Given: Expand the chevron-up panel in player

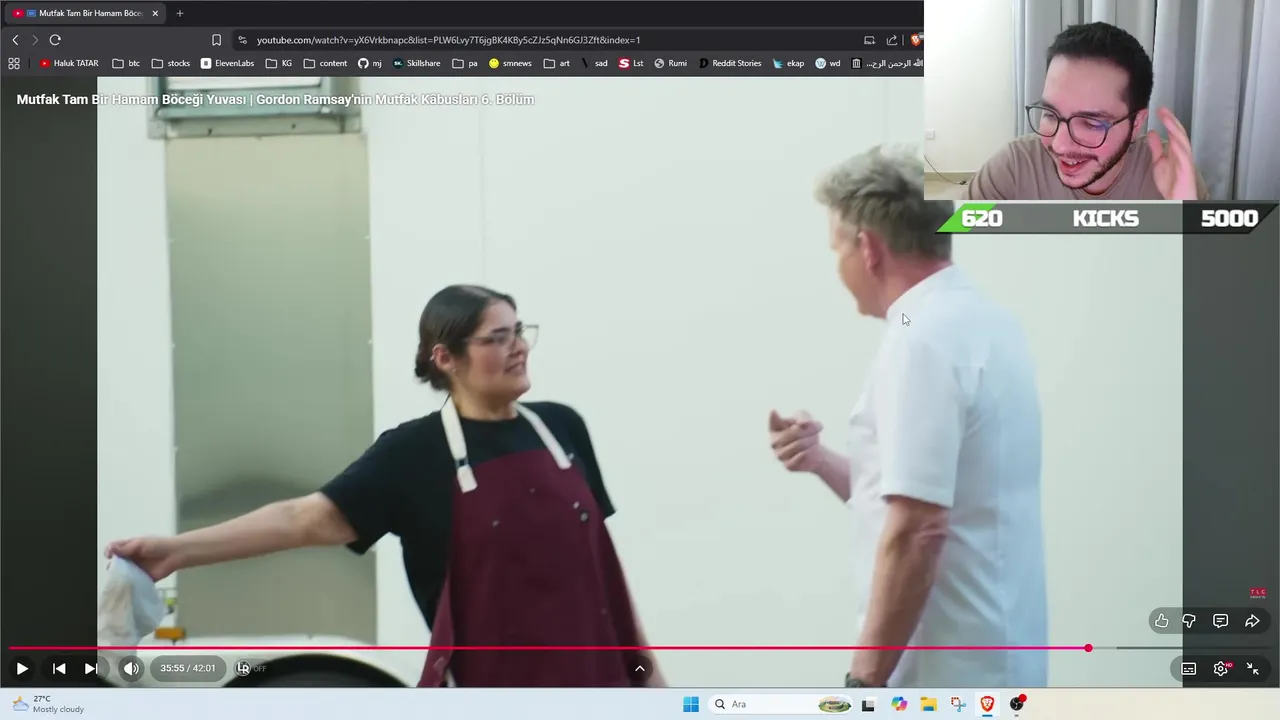Looking at the screenshot, I should tap(640, 668).
